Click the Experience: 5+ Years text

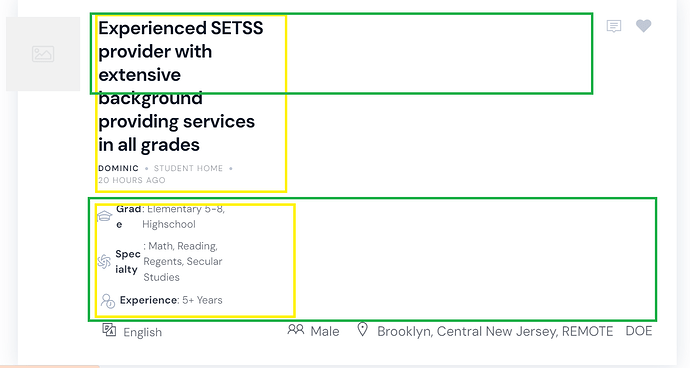(171, 300)
